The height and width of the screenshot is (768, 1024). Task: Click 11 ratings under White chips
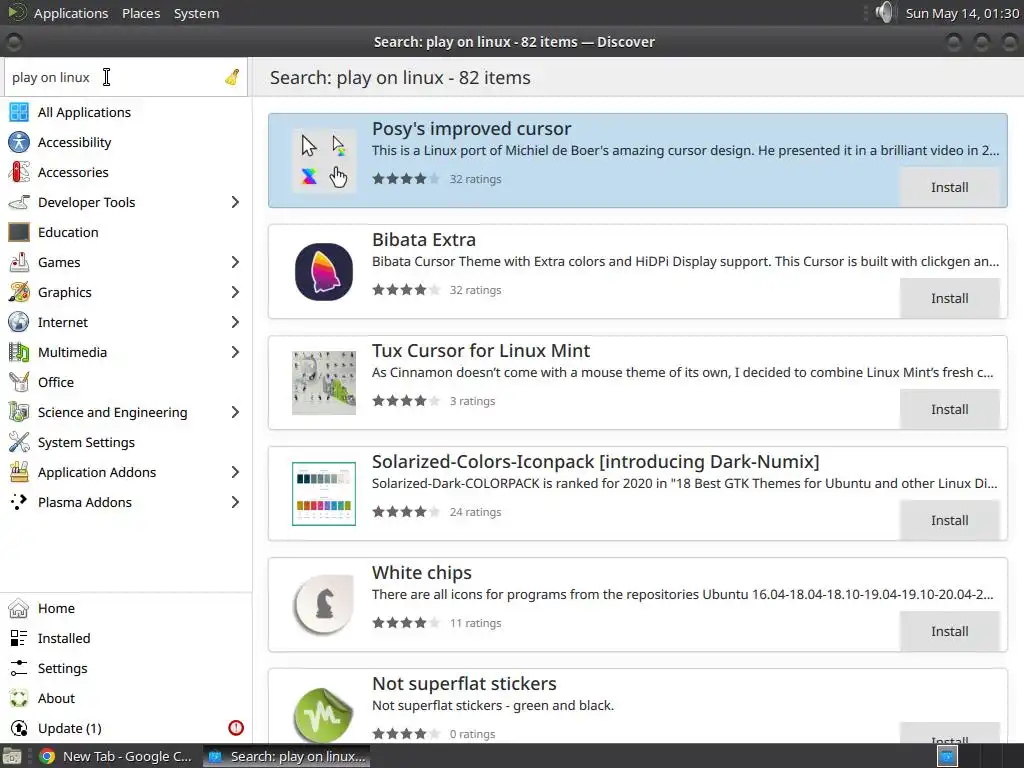click(x=475, y=623)
